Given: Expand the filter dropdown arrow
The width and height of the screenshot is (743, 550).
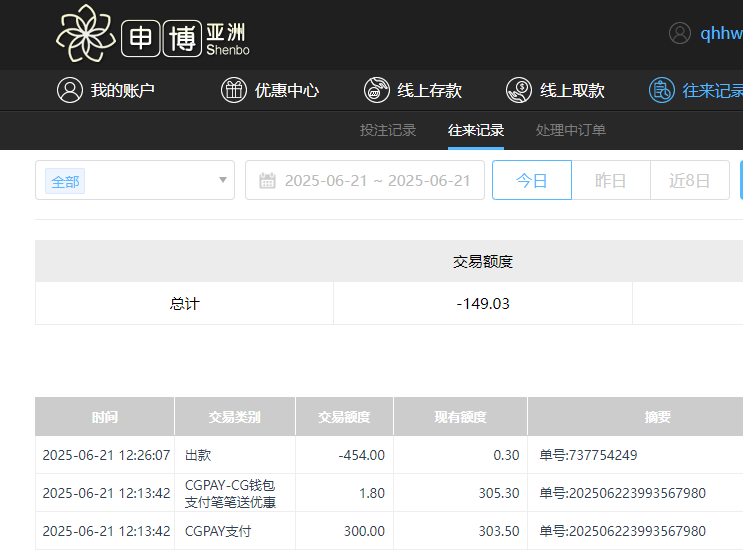Looking at the screenshot, I should click(222, 181).
